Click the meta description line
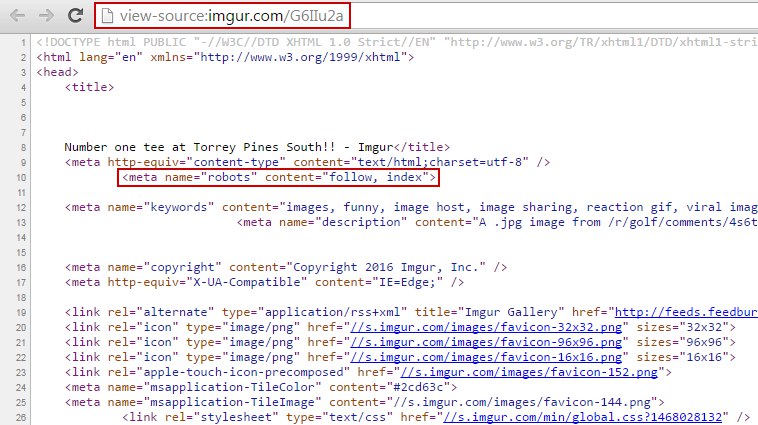 point(497,222)
